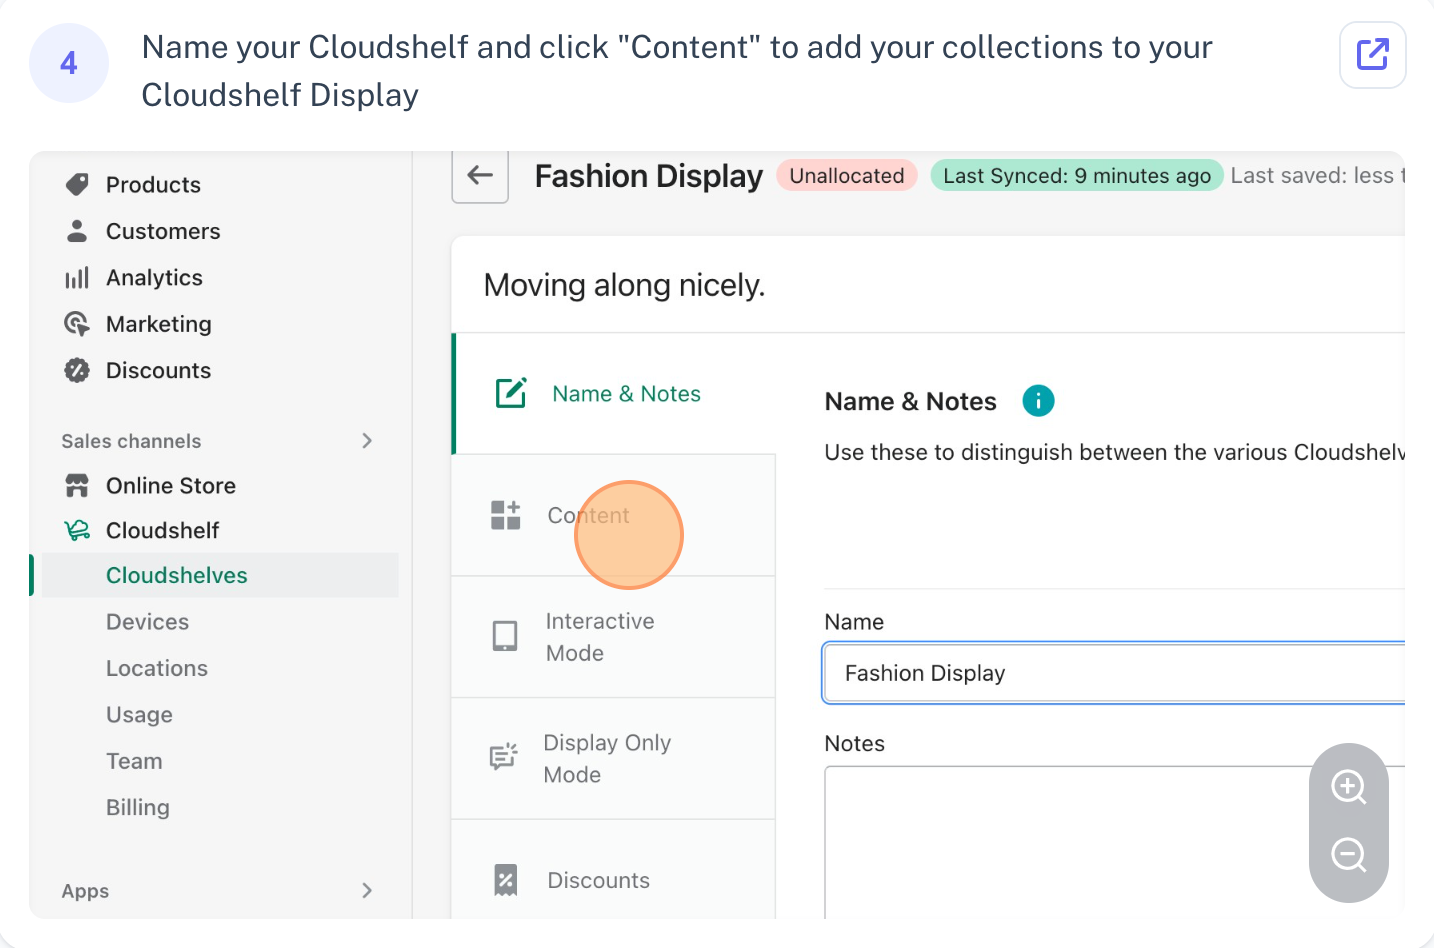Click the Fashion Display page title

(649, 176)
